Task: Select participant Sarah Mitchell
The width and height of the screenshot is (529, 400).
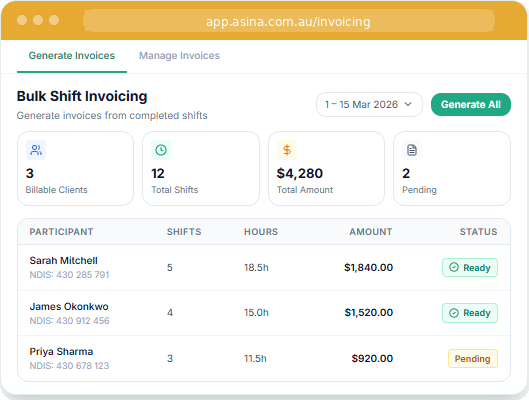Action: click(x=63, y=260)
